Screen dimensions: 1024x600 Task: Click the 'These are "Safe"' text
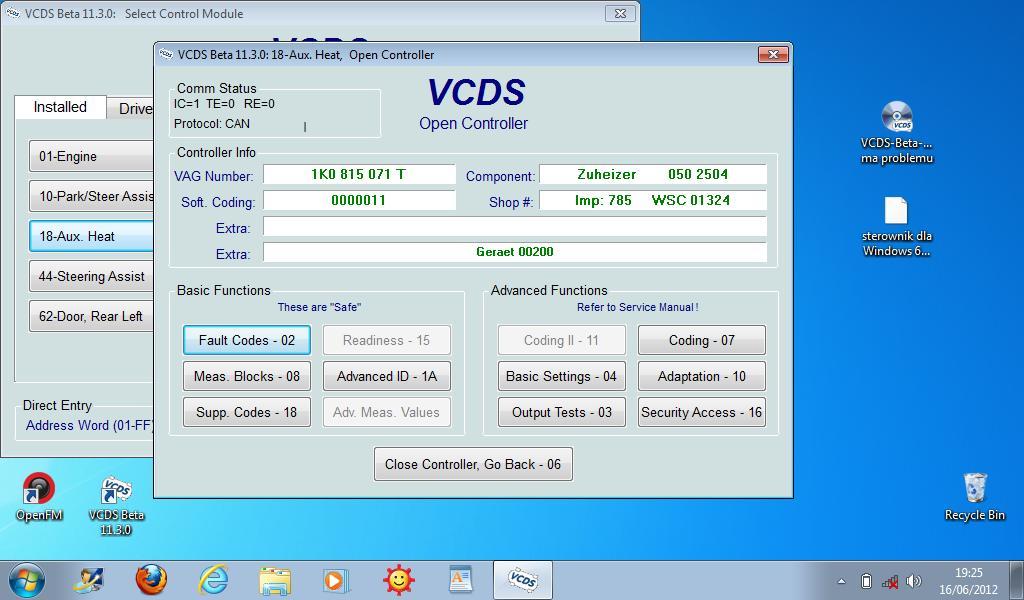coord(319,307)
